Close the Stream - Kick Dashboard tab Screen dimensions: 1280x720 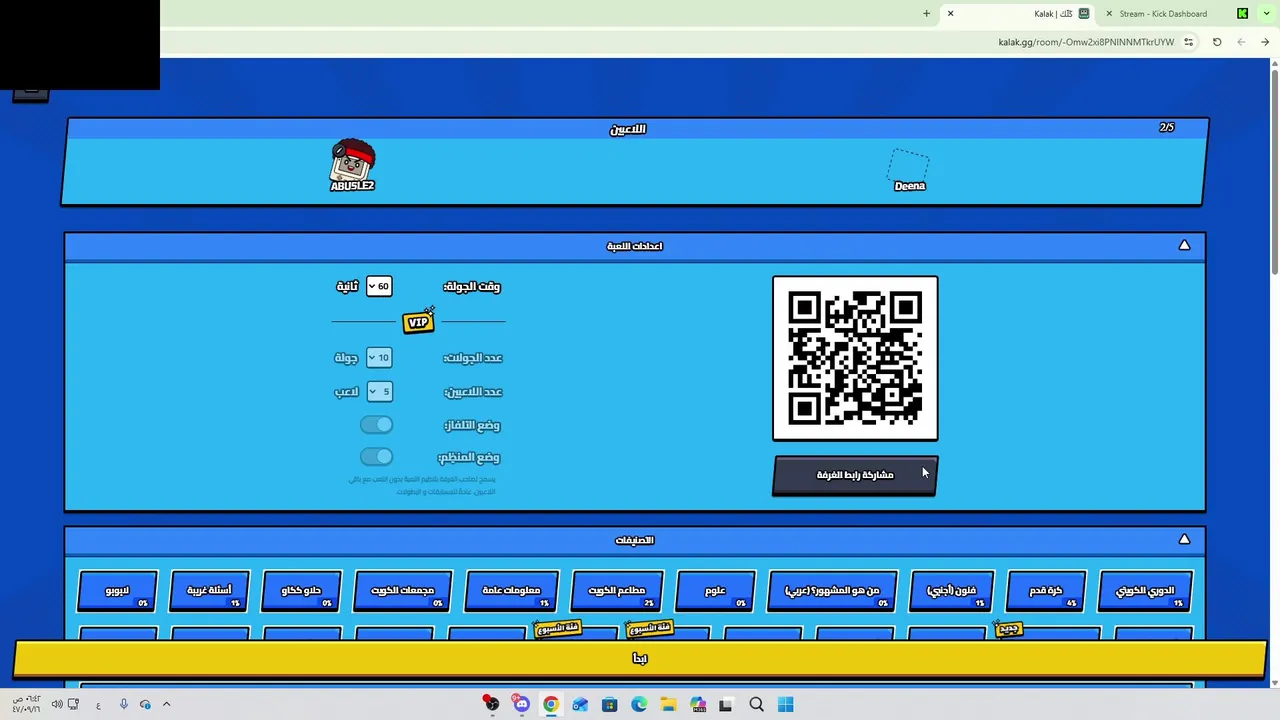(1108, 13)
